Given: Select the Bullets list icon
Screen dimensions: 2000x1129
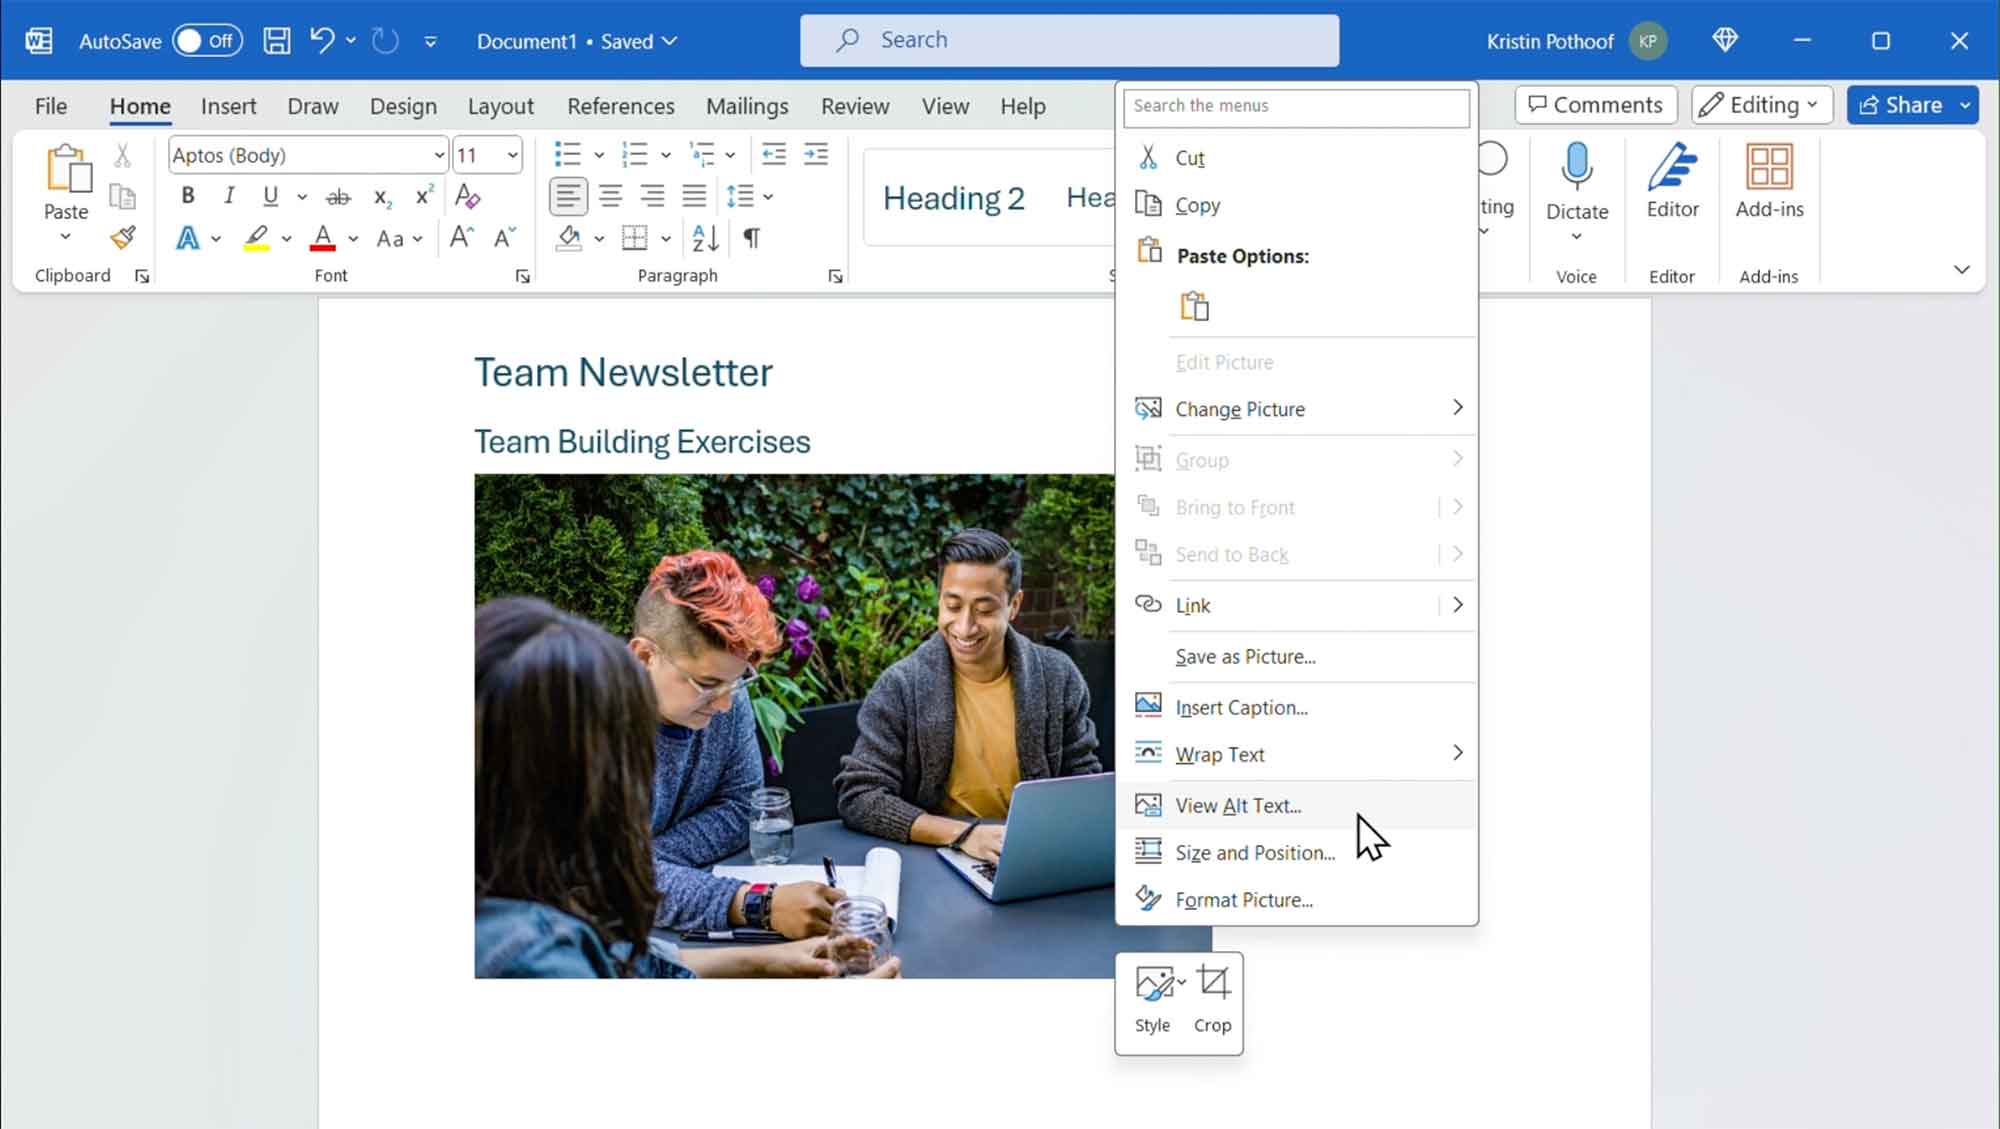Looking at the screenshot, I should pos(565,152).
